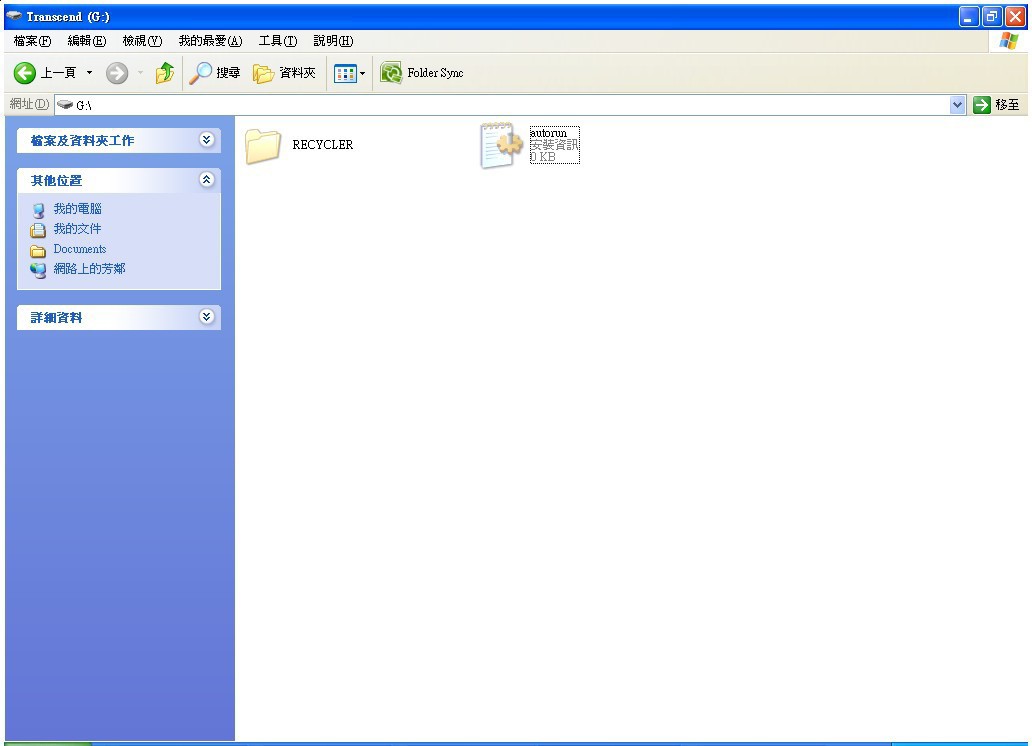Expand the address bar dropdown
This screenshot has height=746, width=1032.
tap(957, 105)
